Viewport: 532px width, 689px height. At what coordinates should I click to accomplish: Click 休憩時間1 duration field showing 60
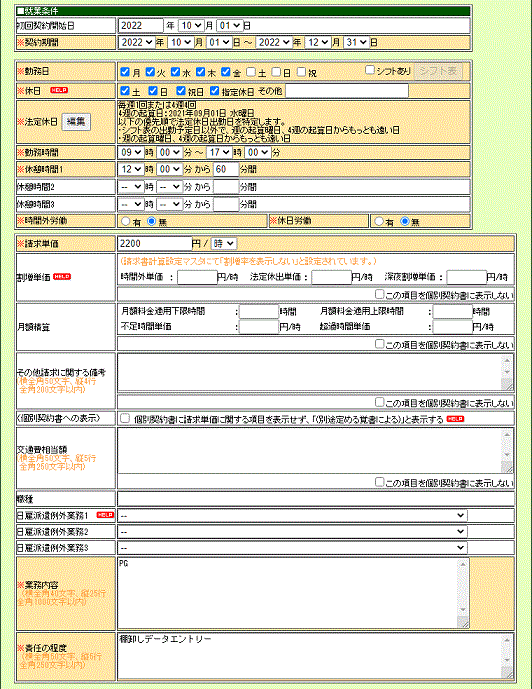click(x=226, y=169)
